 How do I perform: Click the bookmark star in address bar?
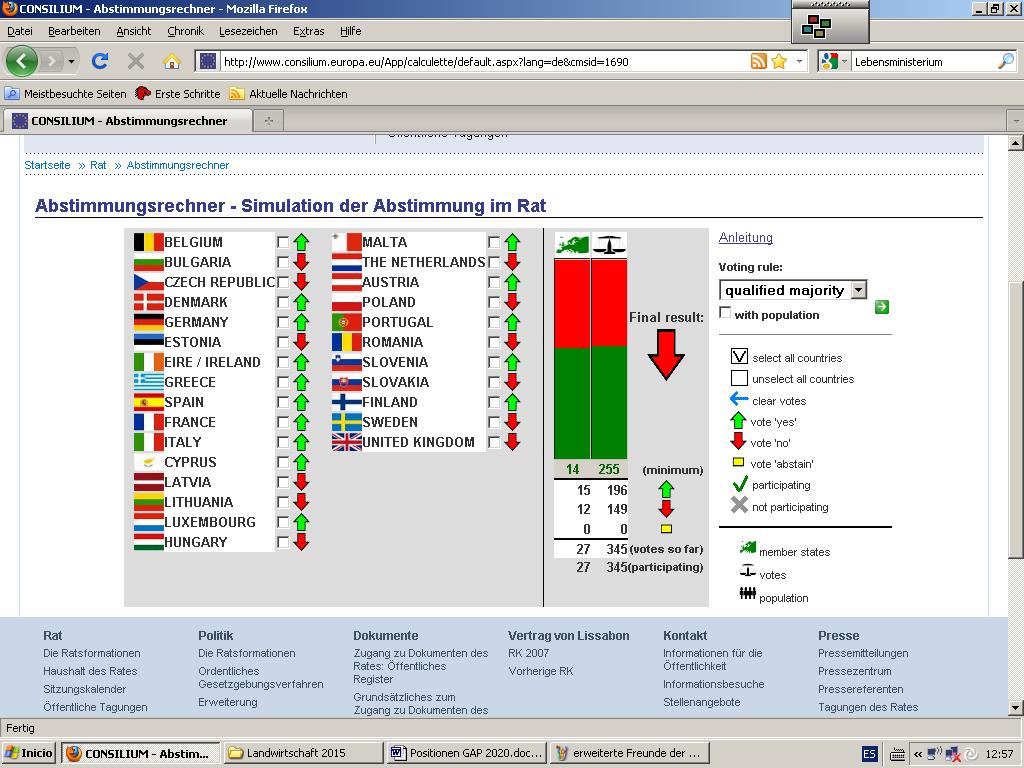779,61
